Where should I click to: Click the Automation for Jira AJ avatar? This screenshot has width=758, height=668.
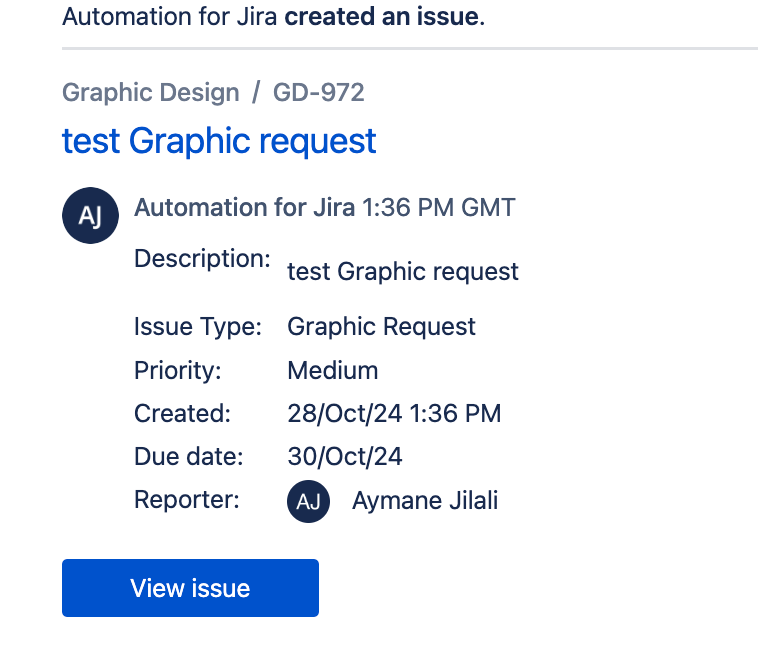[x=90, y=216]
